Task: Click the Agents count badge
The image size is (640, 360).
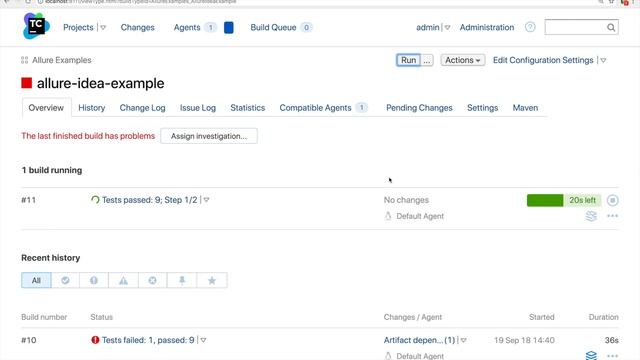Action: (211, 27)
